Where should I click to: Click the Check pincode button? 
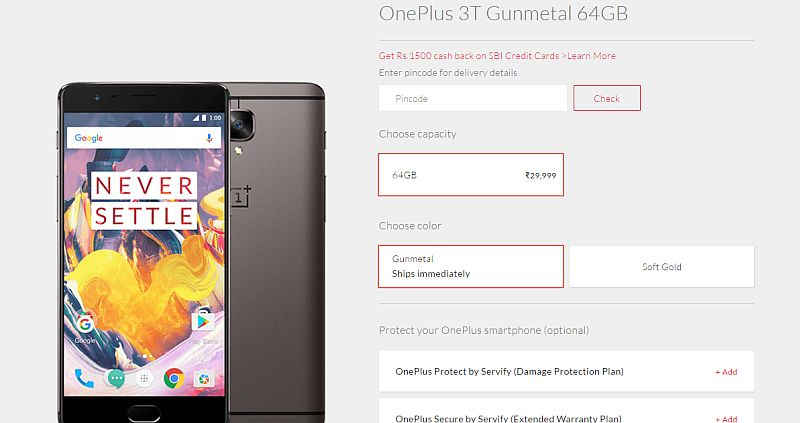click(607, 98)
